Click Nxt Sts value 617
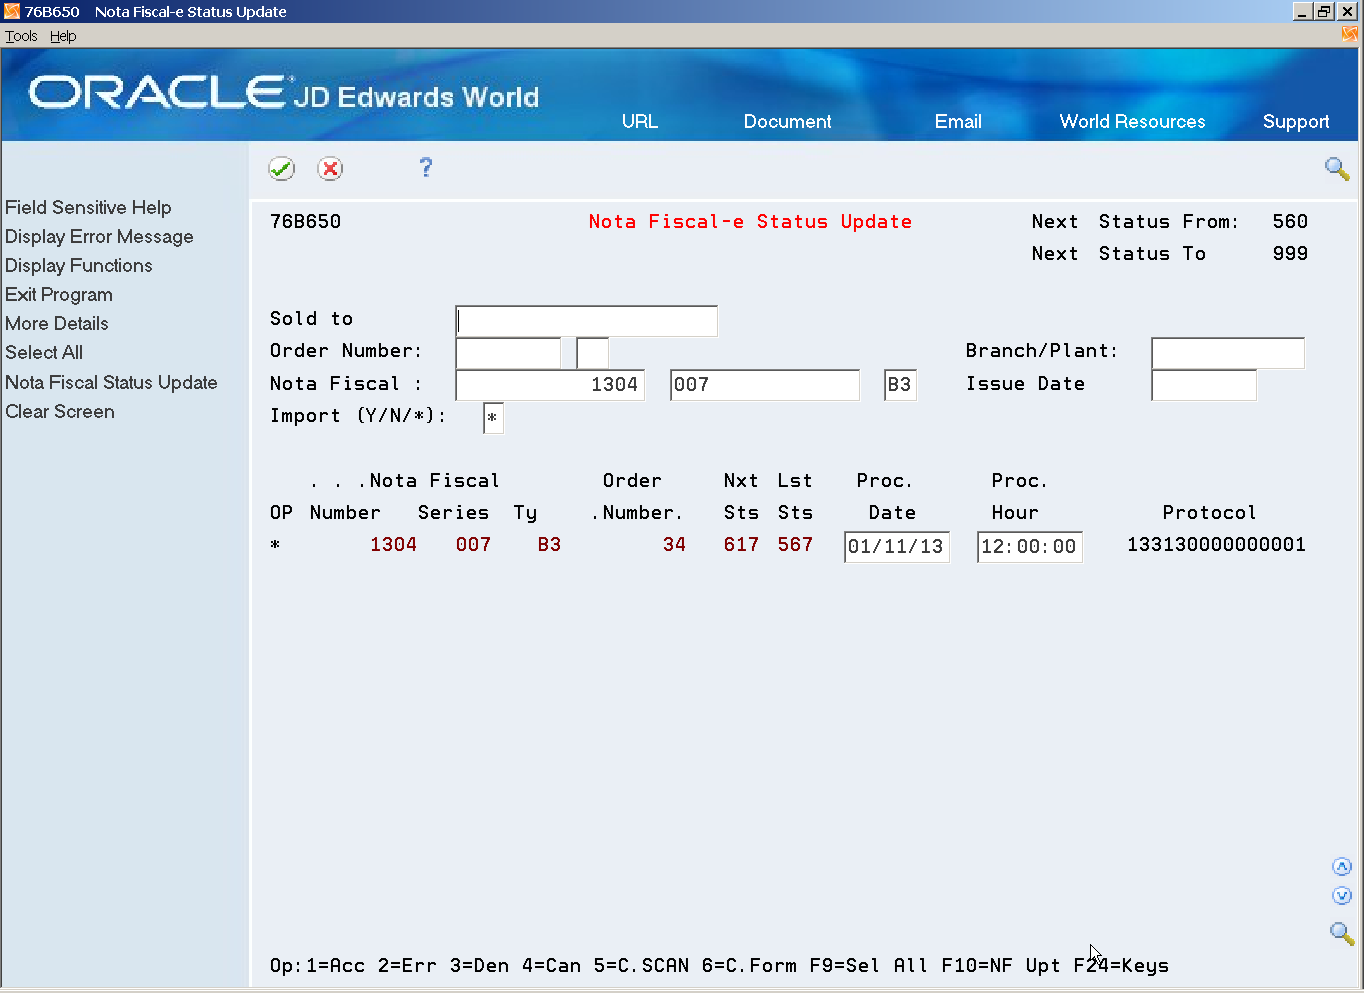The width and height of the screenshot is (1364, 993). click(741, 545)
